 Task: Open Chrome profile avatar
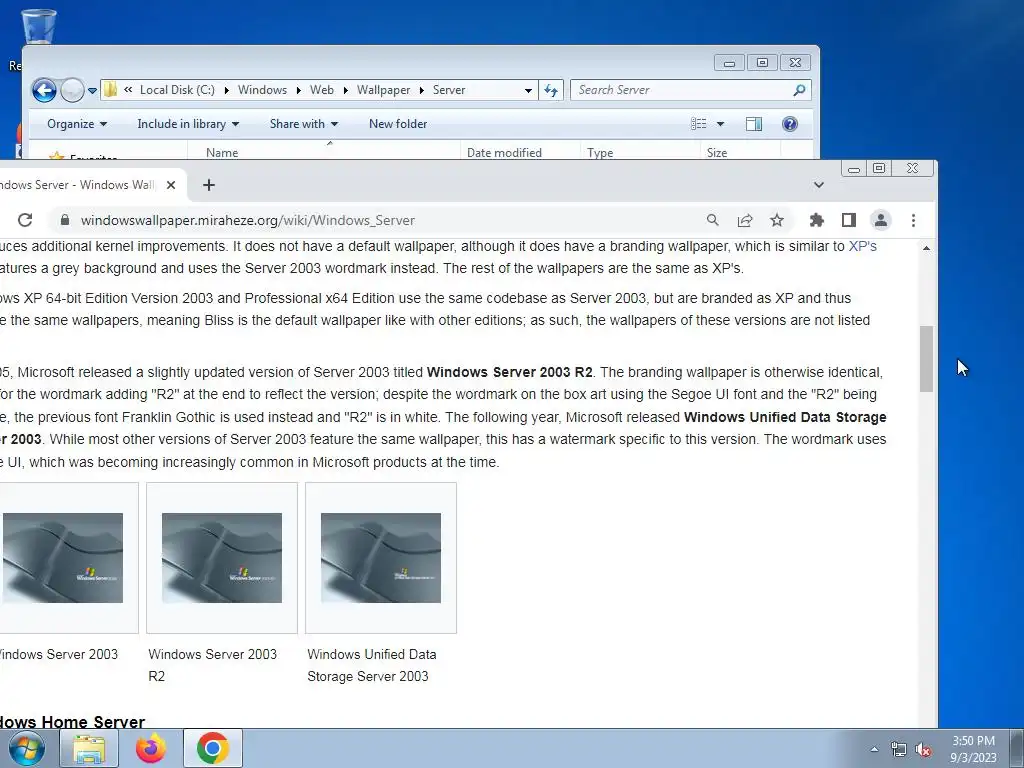(x=881, y=220)
